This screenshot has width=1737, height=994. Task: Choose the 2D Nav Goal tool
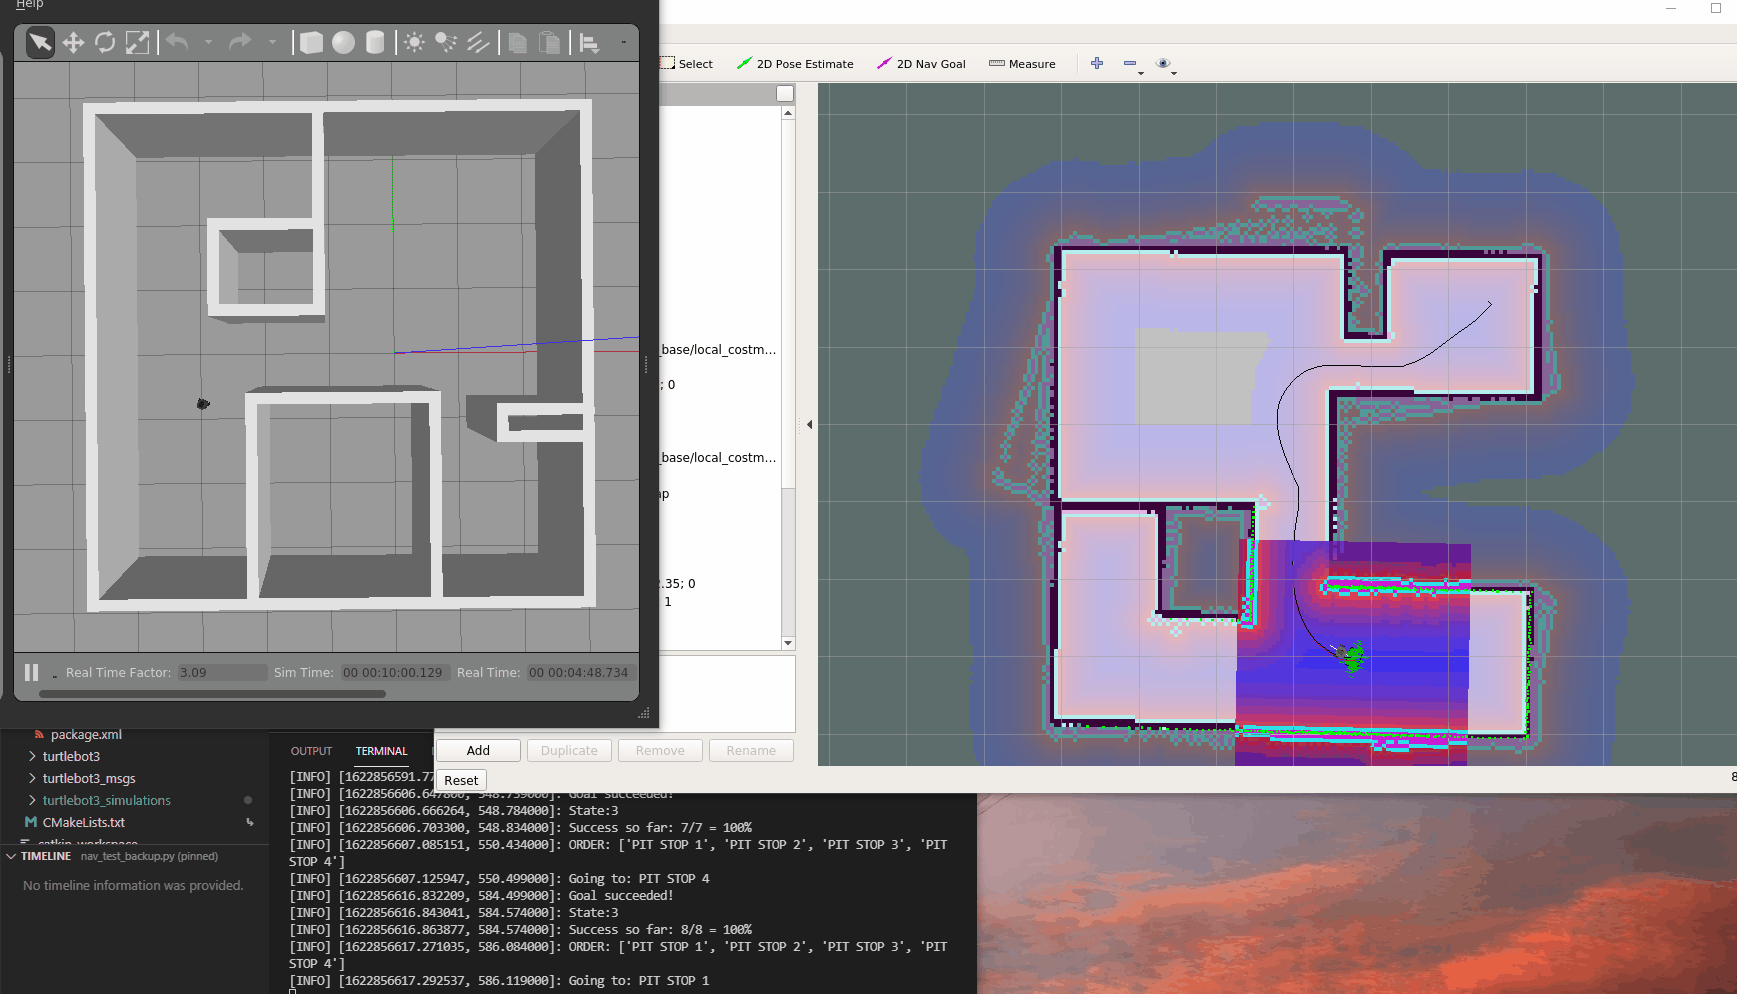coord(921,64)
